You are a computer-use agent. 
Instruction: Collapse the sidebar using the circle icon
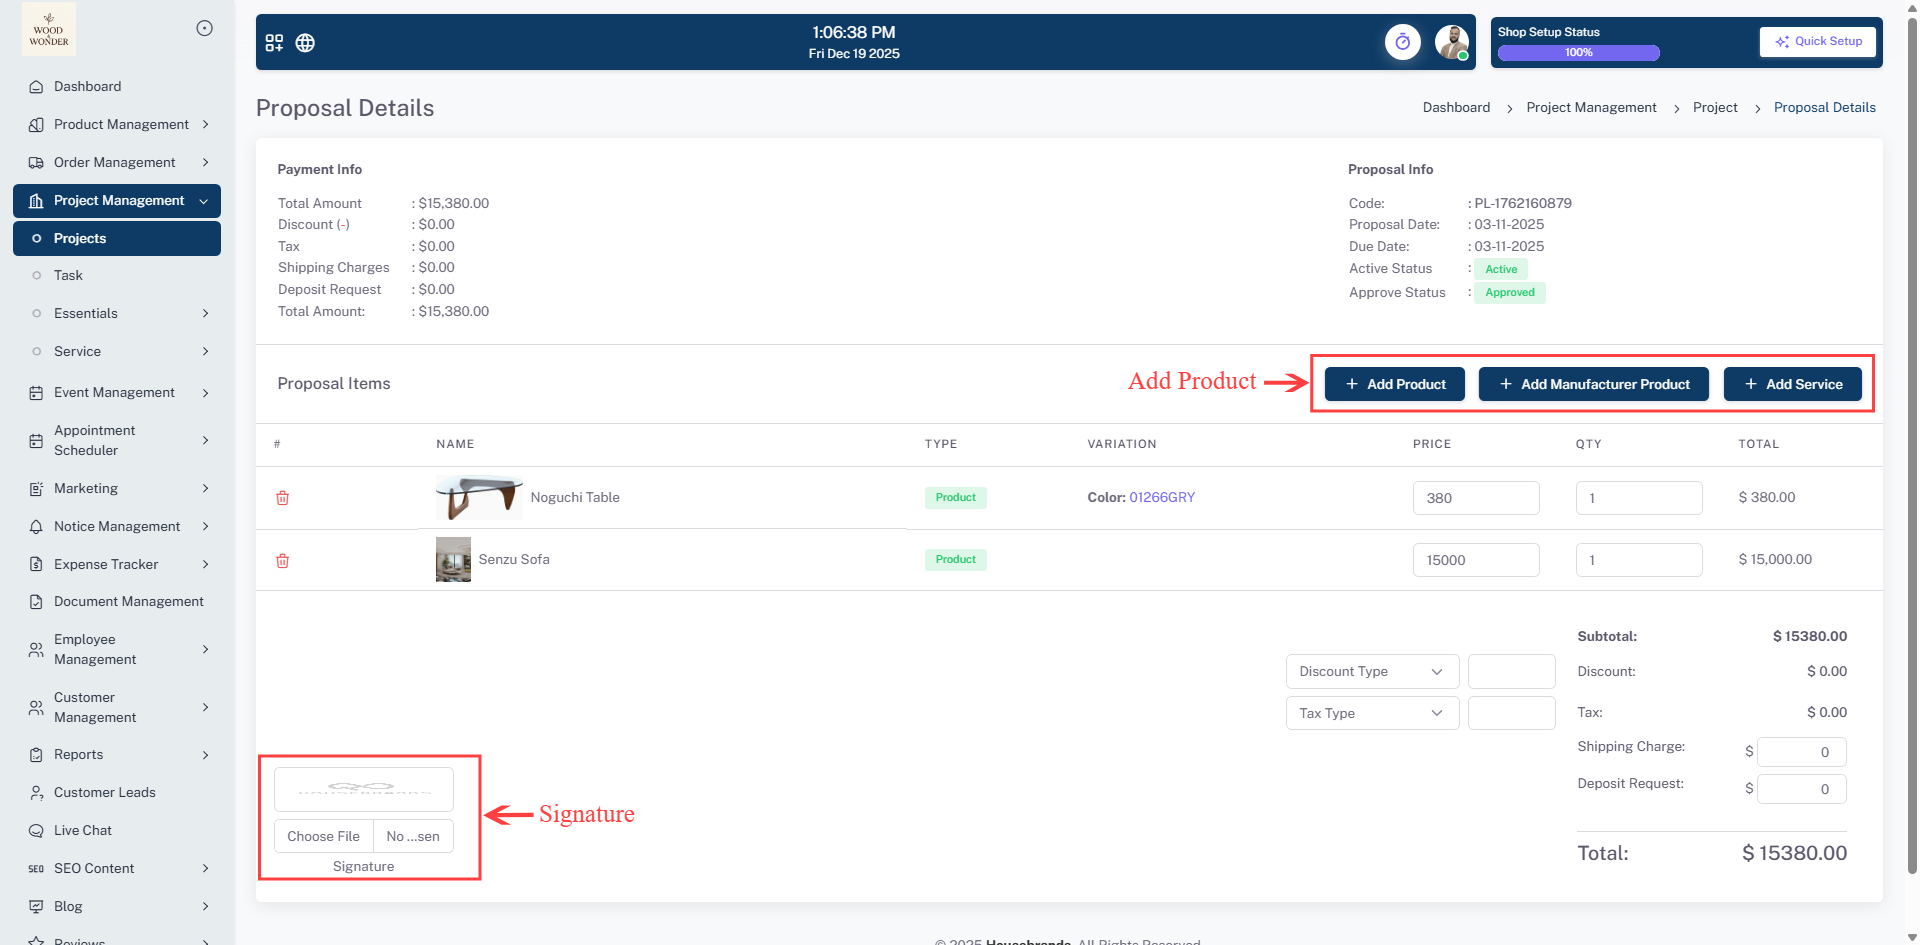coord(204,28)
